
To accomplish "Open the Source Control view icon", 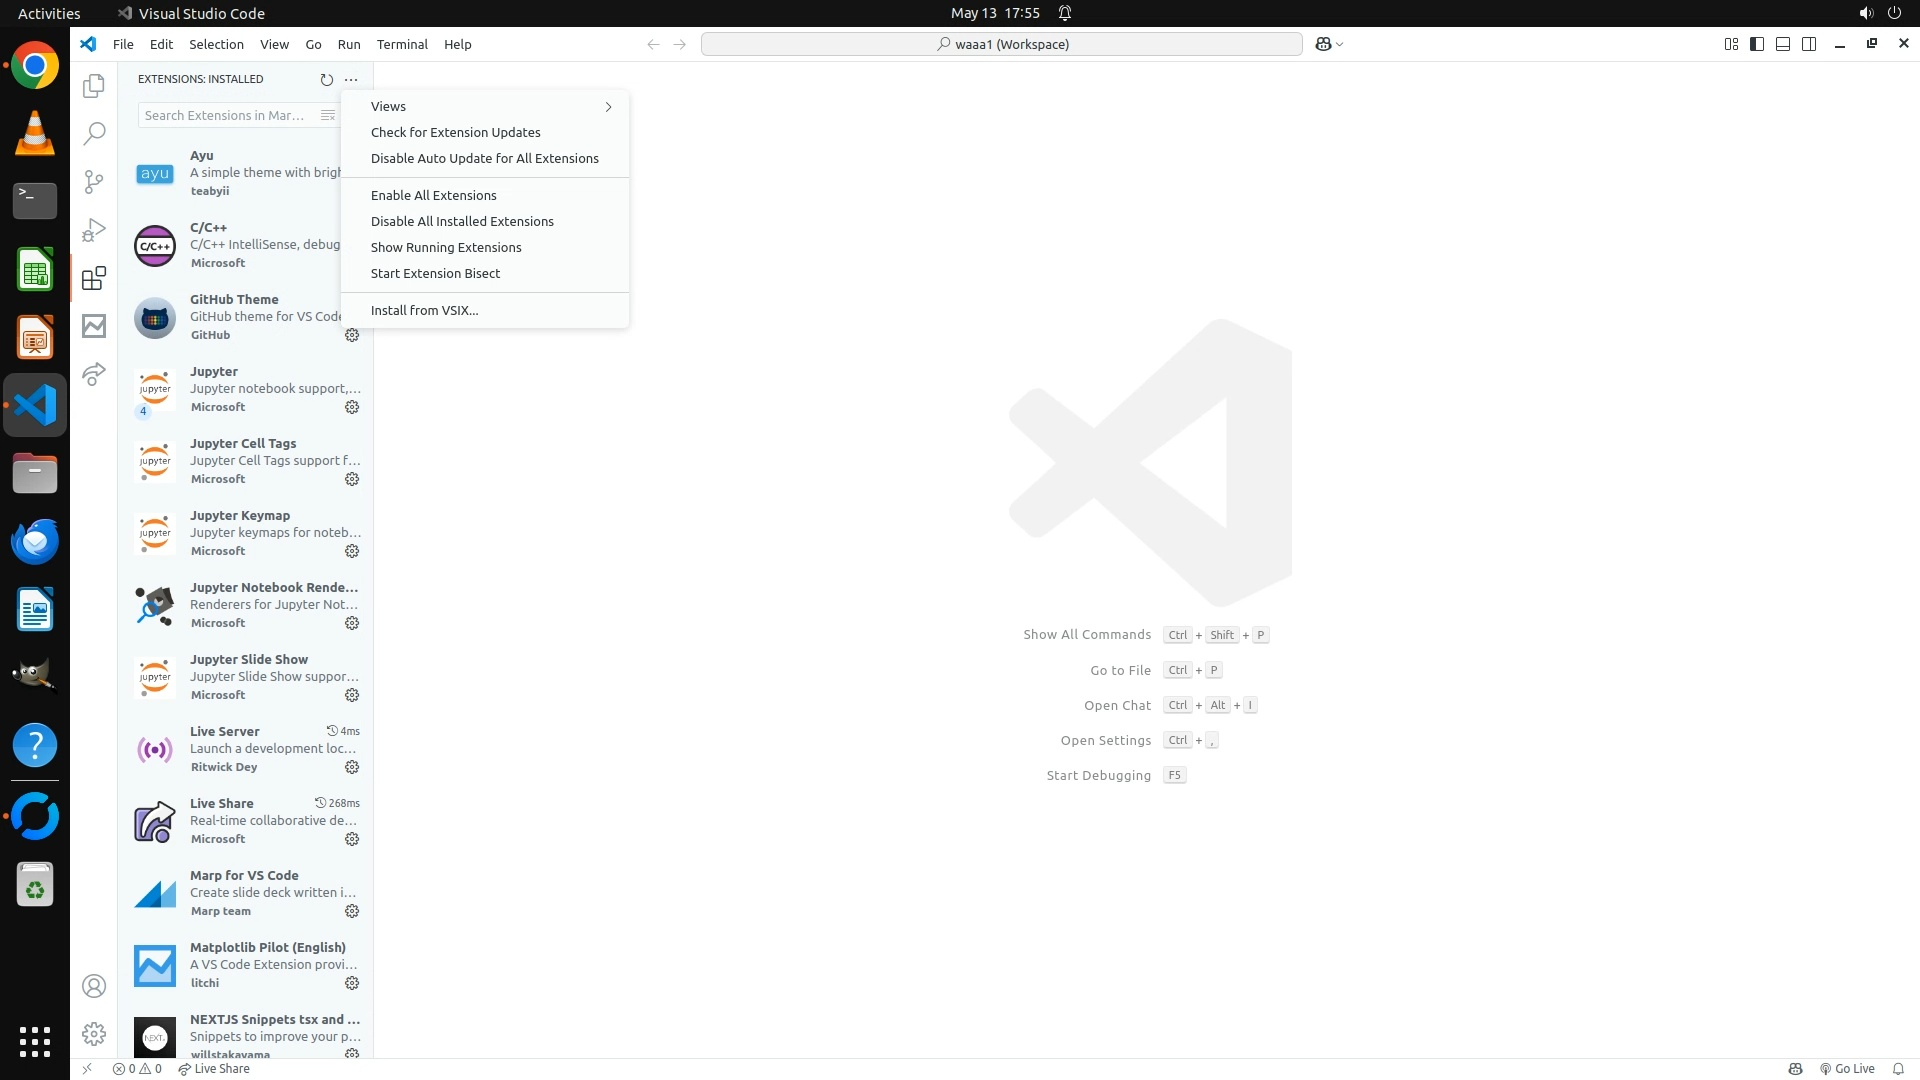I will (x=94, y=181).
